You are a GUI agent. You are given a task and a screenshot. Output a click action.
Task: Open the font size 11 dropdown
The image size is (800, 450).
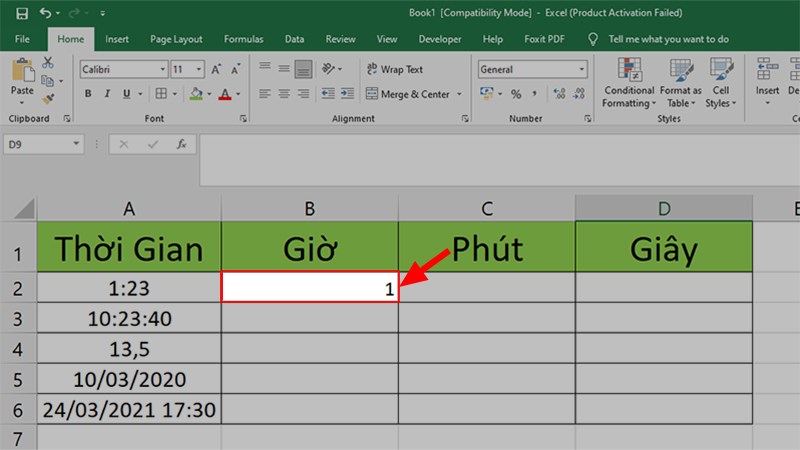199,69
